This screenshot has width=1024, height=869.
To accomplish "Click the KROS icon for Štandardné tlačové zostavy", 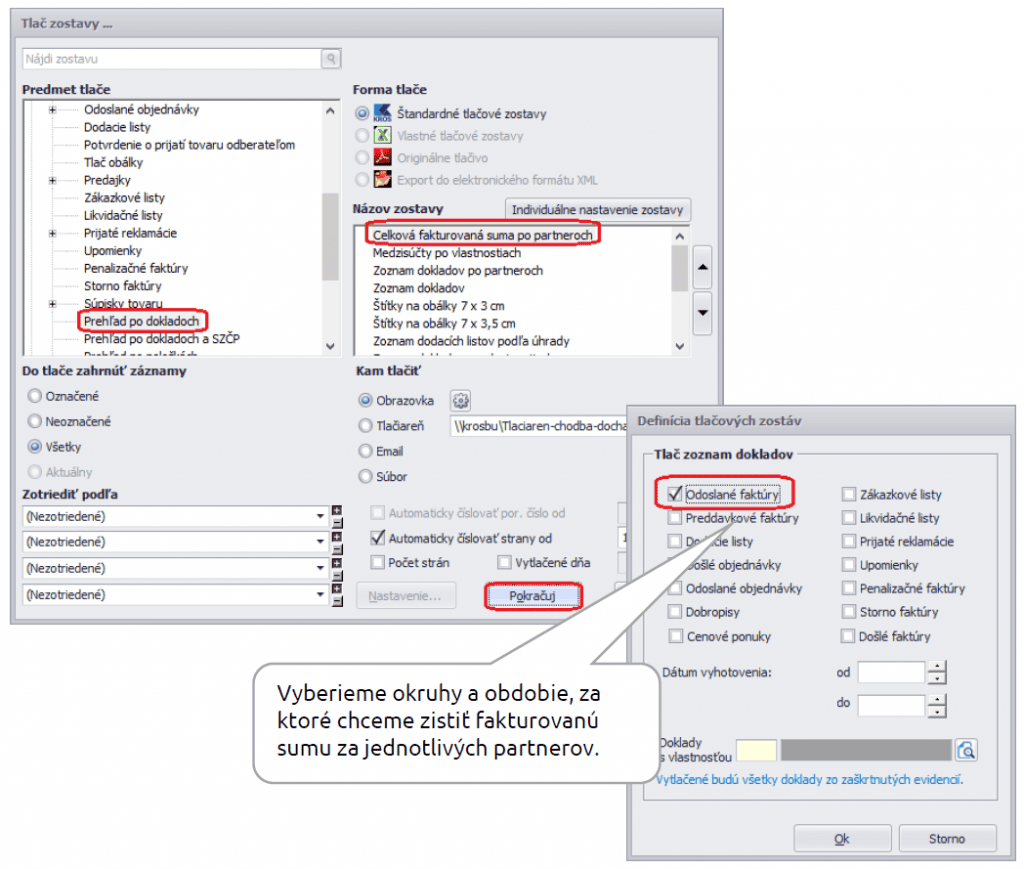I will point(381,114).
